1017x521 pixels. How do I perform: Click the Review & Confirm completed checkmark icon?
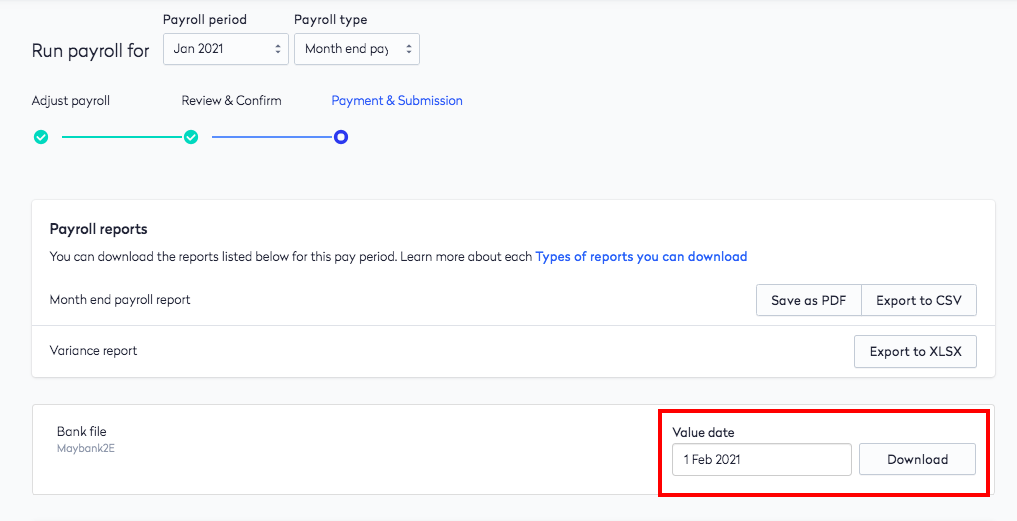[191, 137]
